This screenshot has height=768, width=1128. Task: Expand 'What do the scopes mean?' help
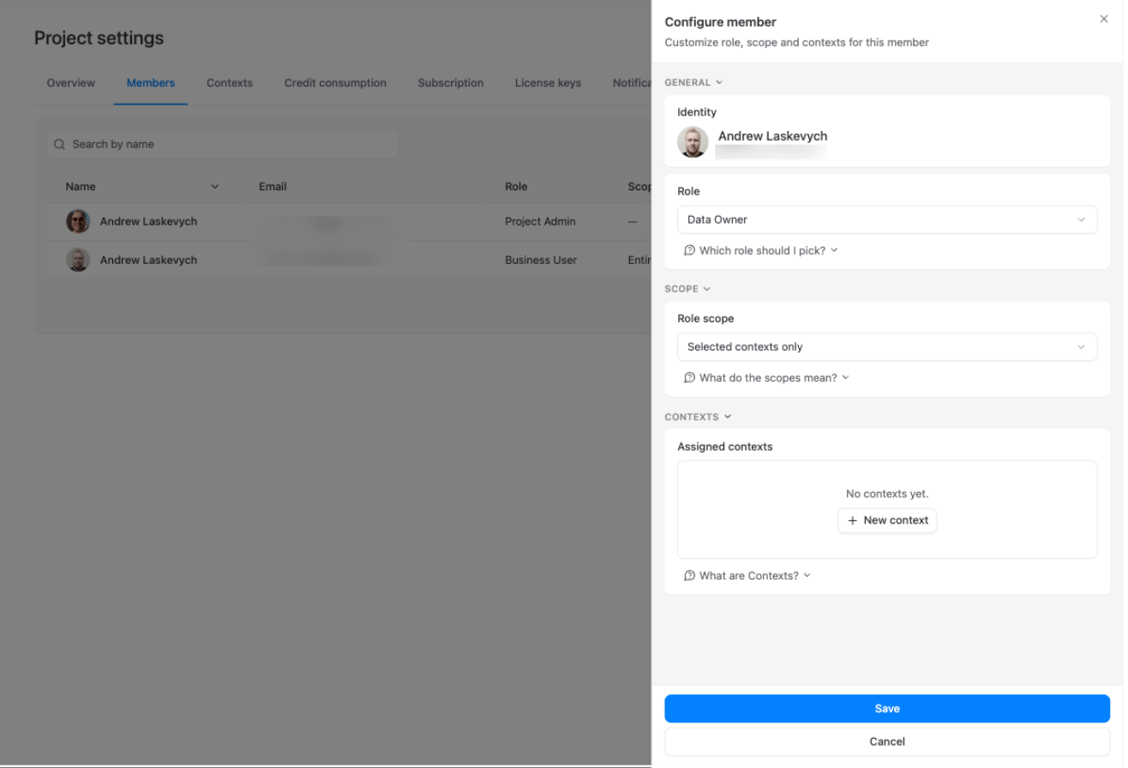767,378
